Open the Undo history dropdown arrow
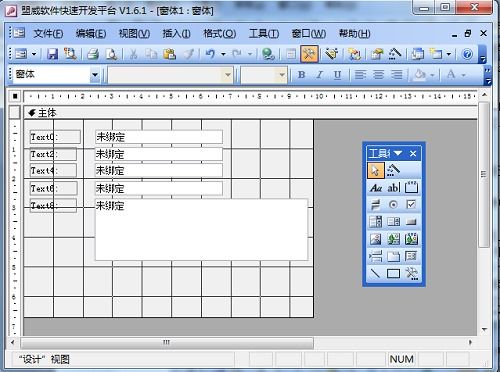Screen dimensions: 500x372 pyautogui.click(x=223, y=54)
